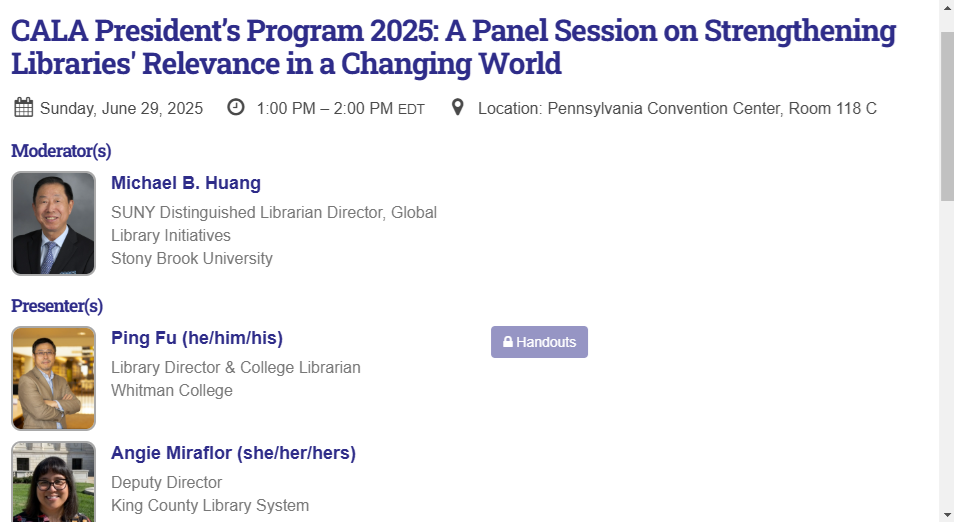Open the locked Handouts button

tap(539, 342)
